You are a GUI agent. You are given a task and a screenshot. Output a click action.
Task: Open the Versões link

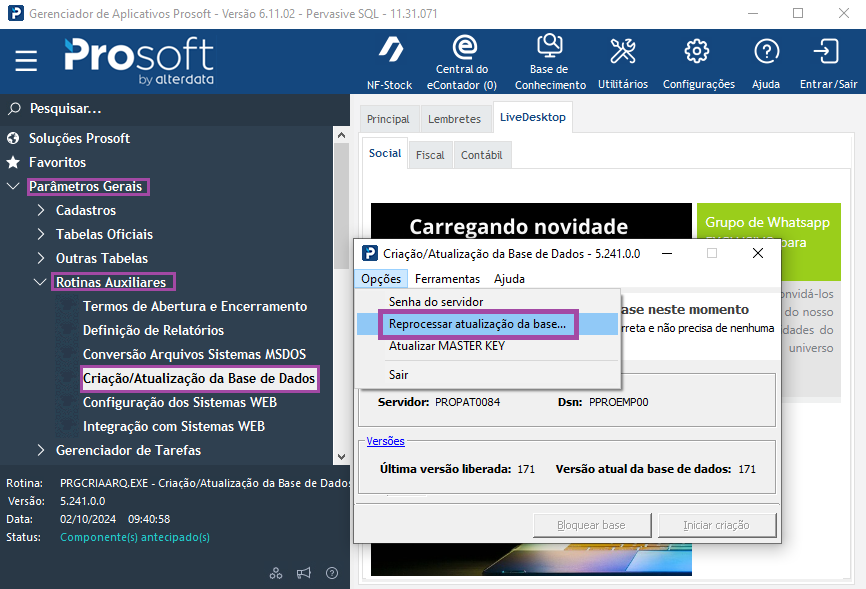click(386, 441)
